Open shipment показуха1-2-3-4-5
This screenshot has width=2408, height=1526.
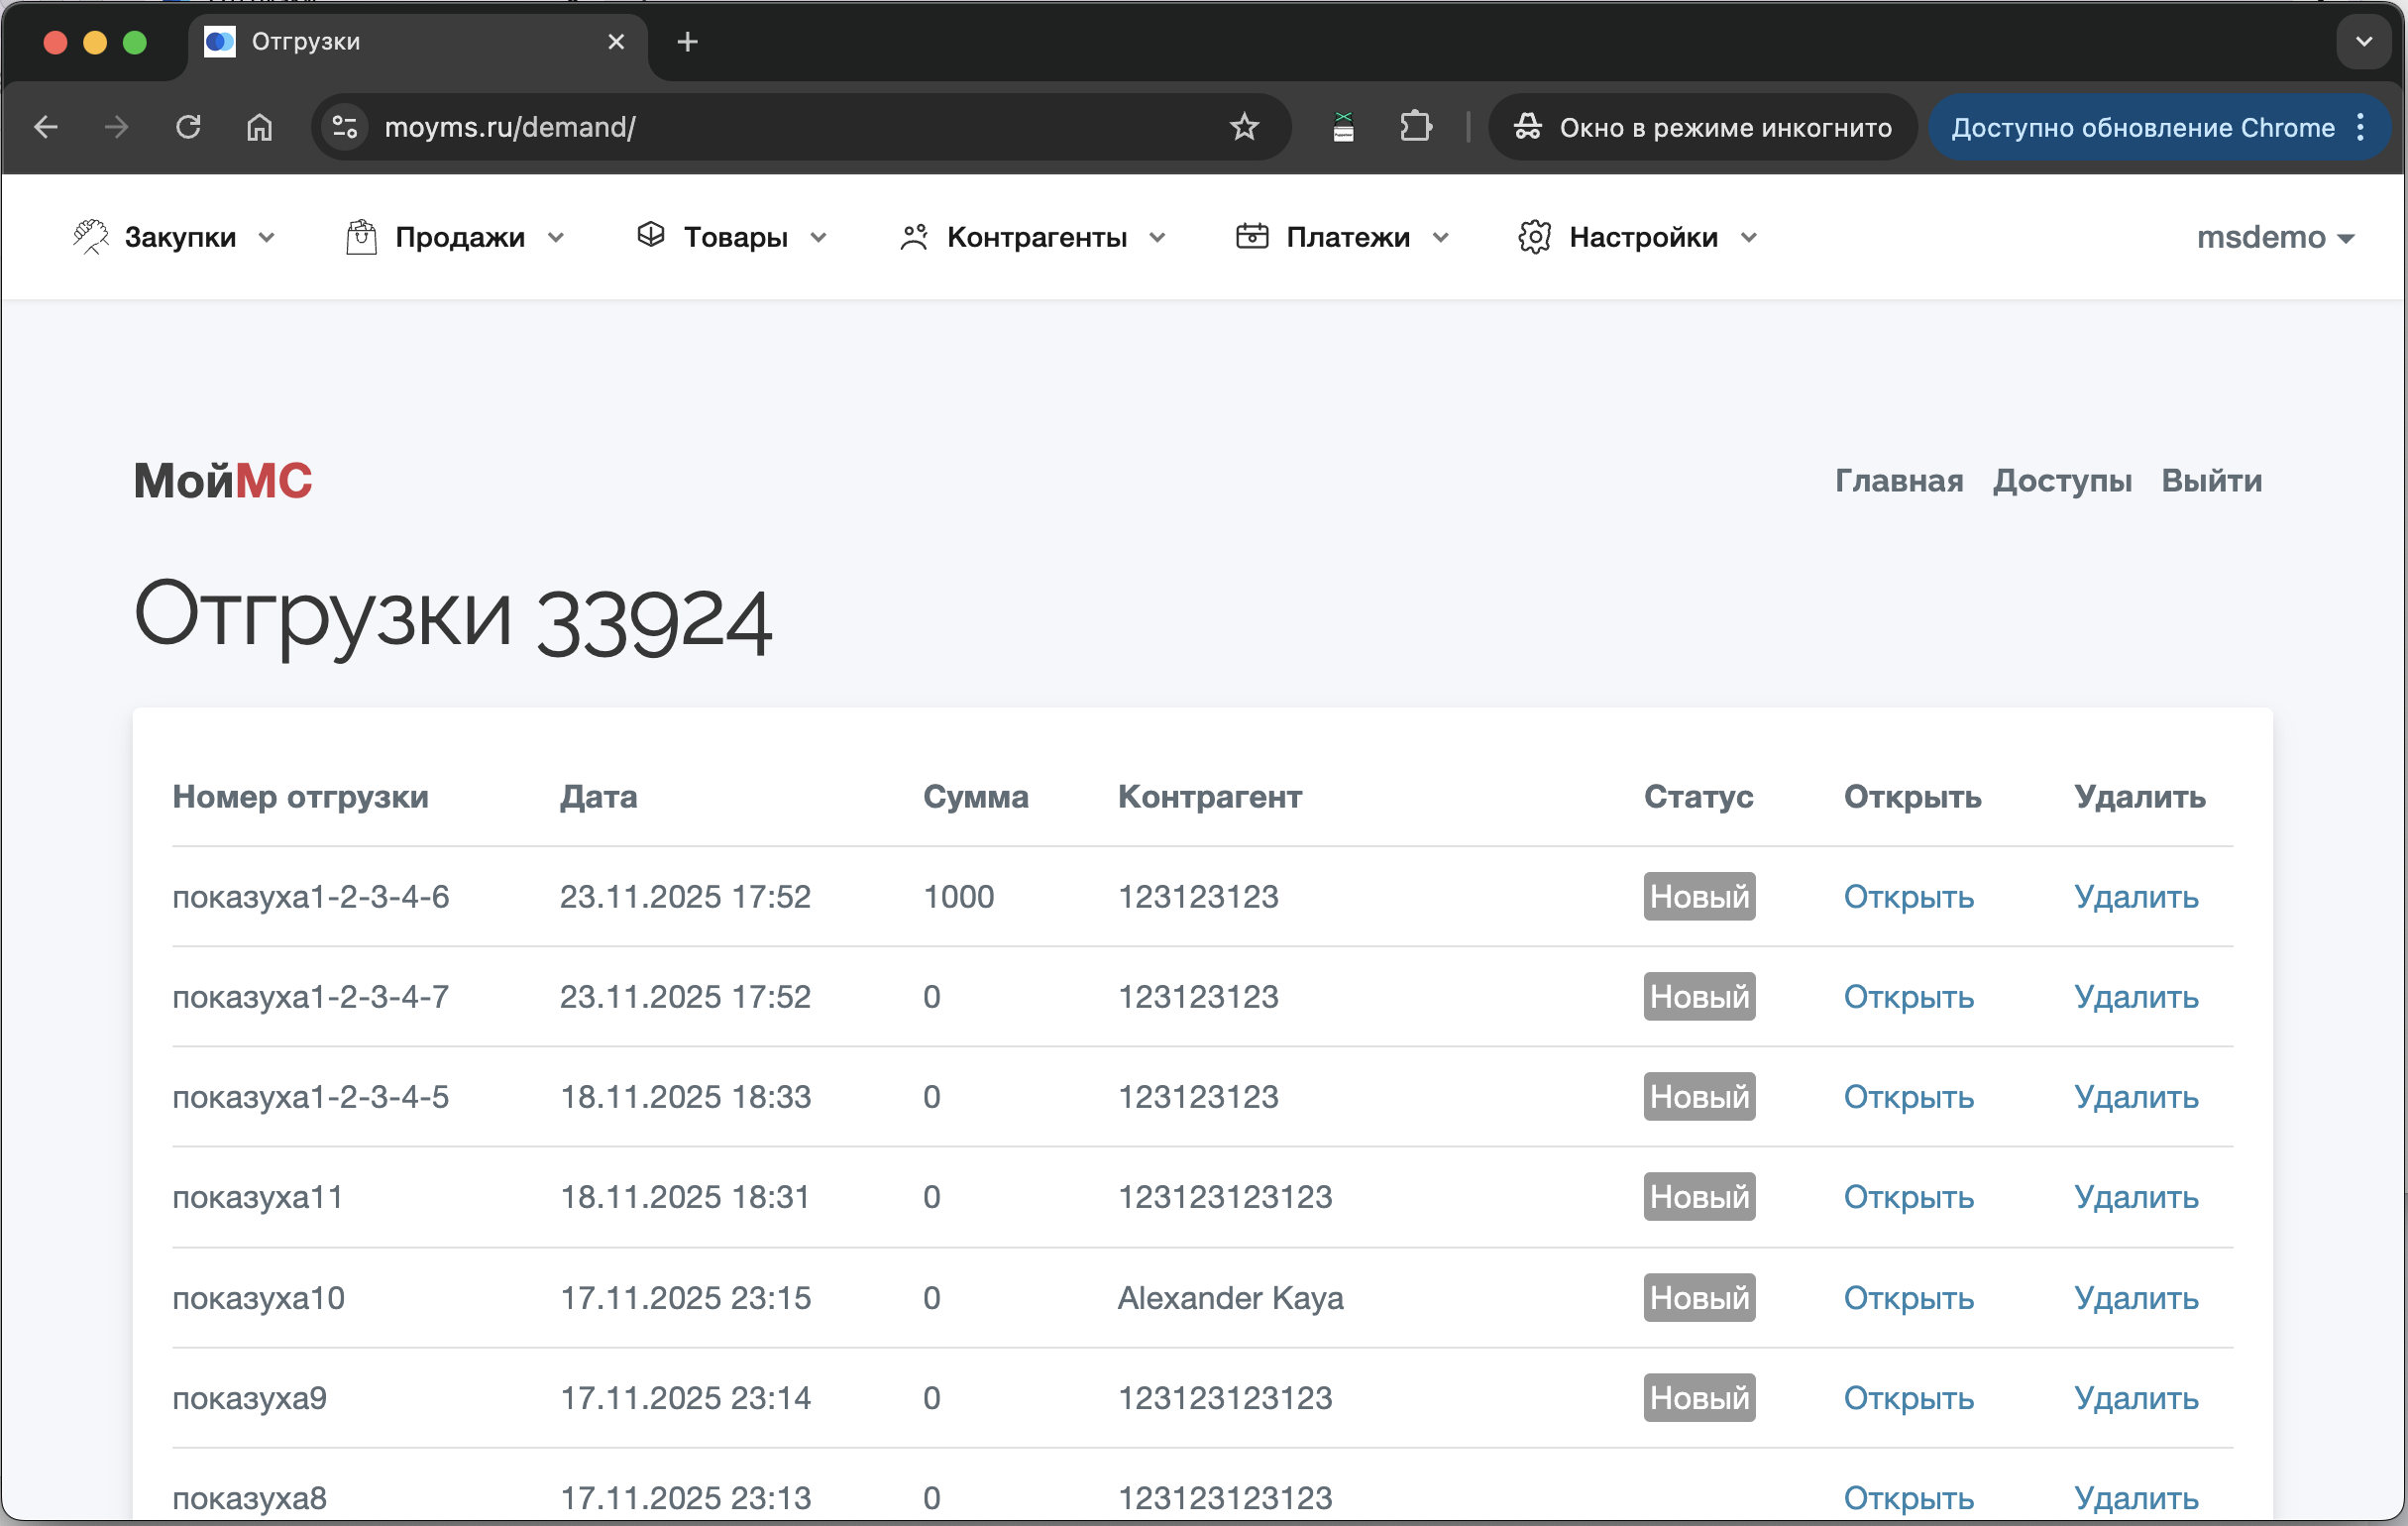tap(1908, 1097)
